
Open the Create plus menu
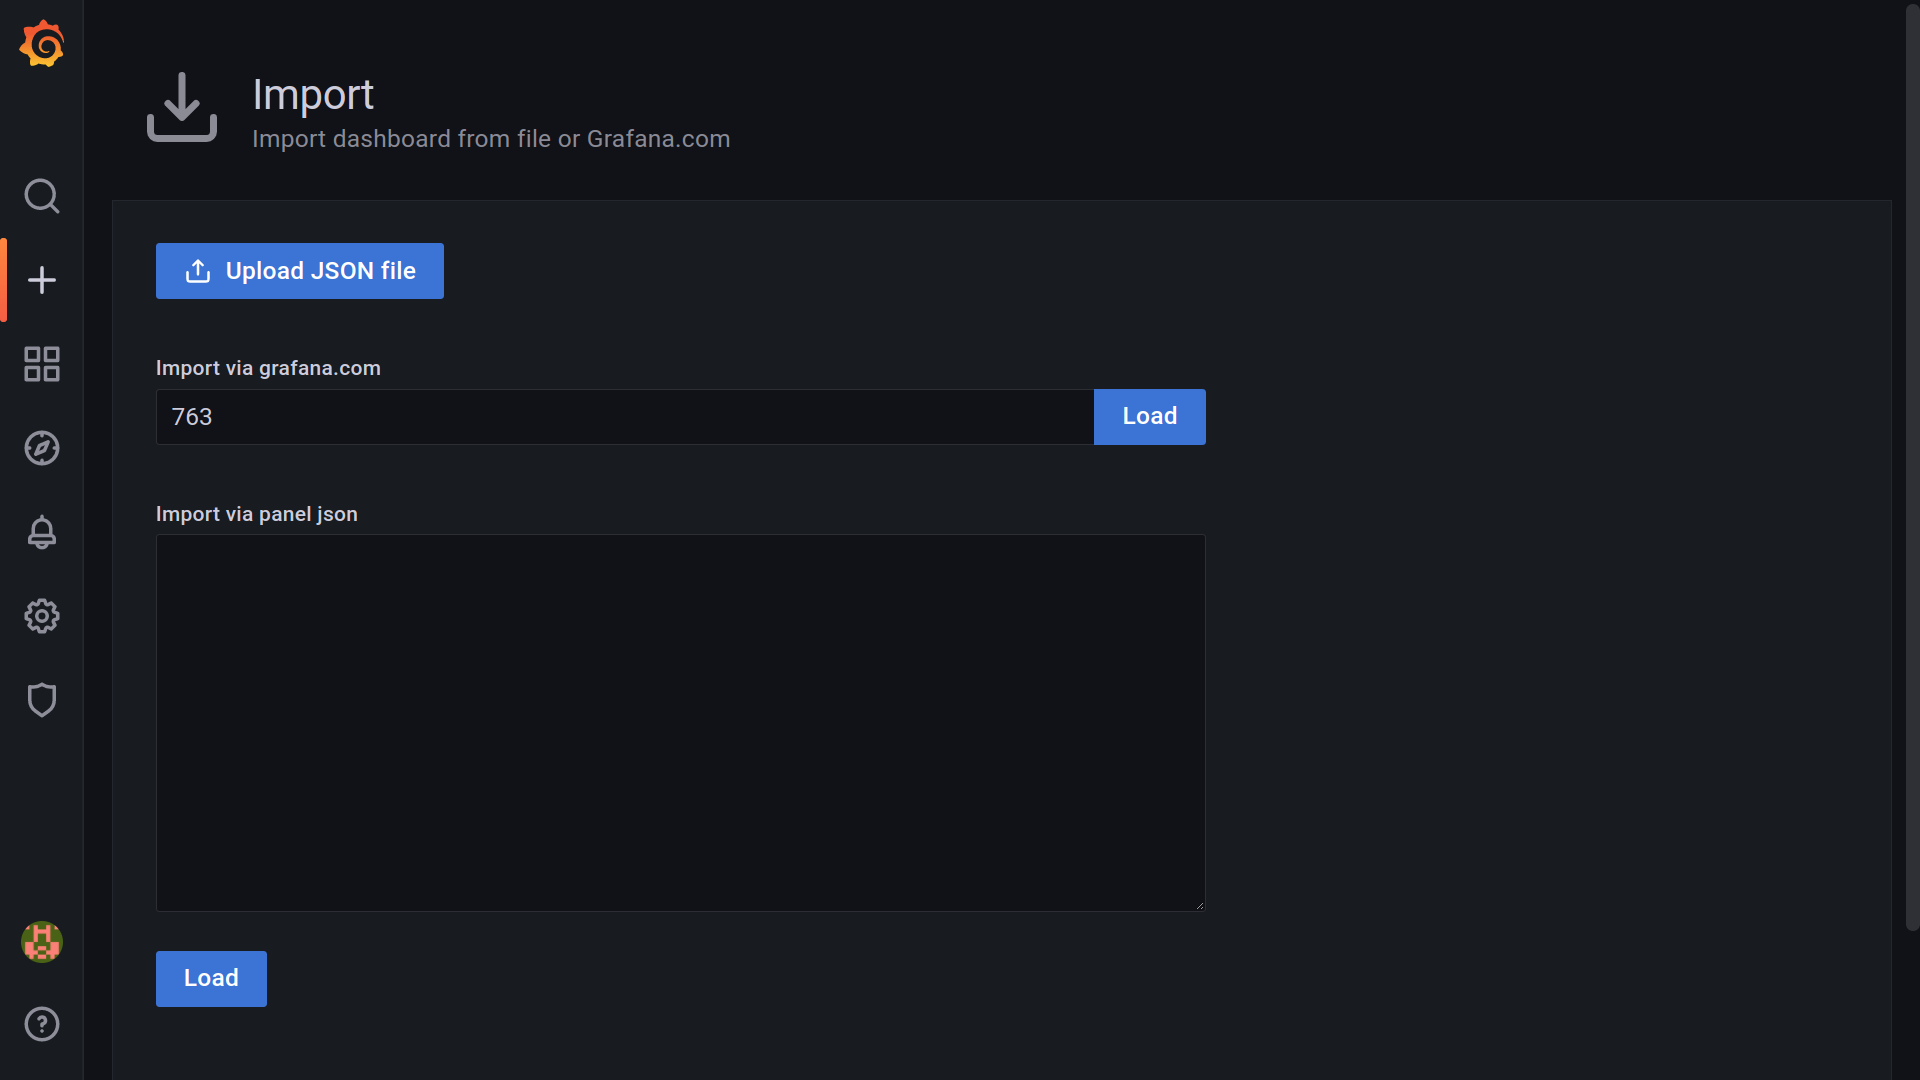(41, 280)
